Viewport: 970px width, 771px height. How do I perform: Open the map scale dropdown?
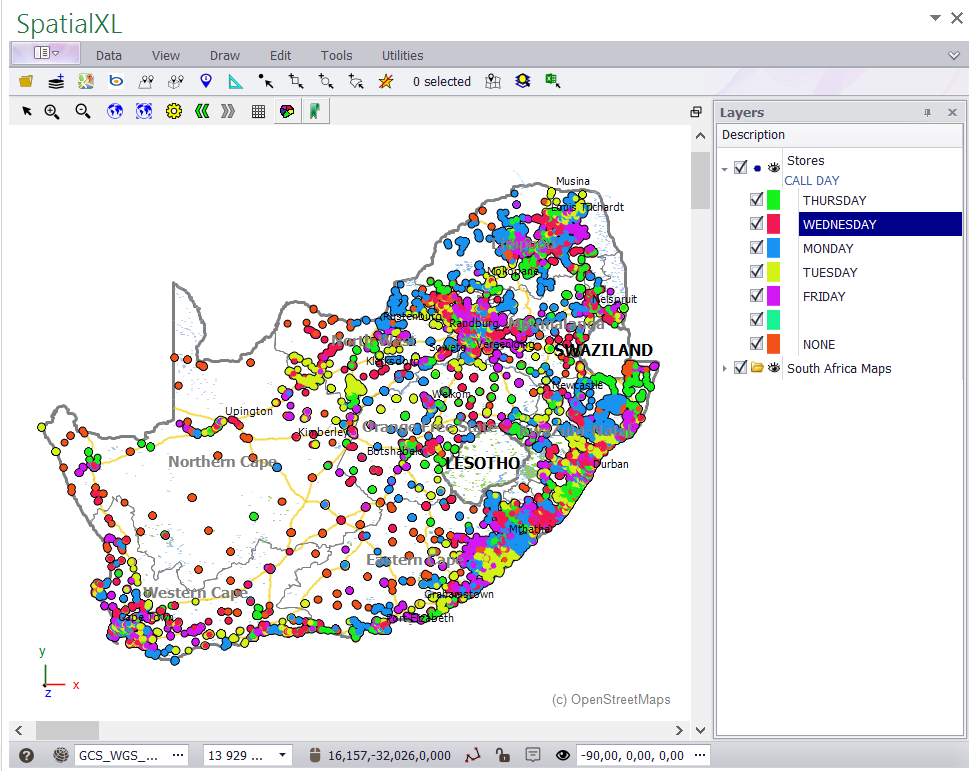point(283,755)
